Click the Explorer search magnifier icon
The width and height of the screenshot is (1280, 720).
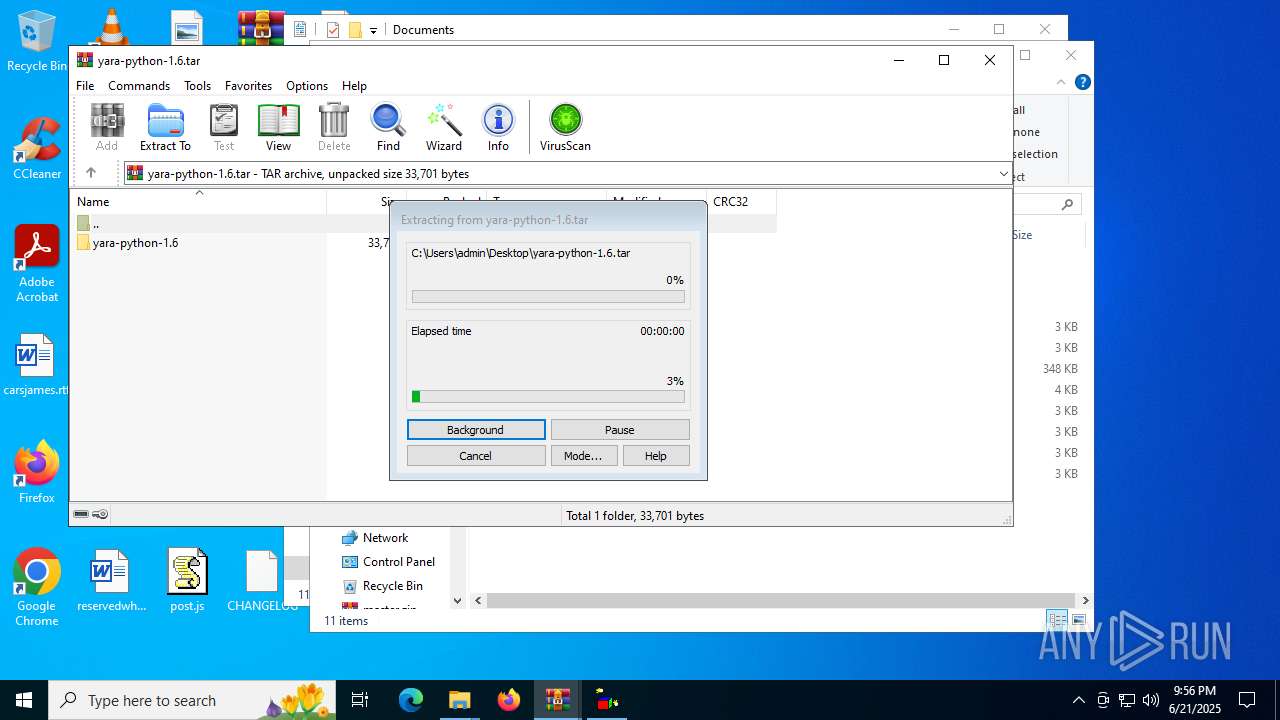[1068, 204]
